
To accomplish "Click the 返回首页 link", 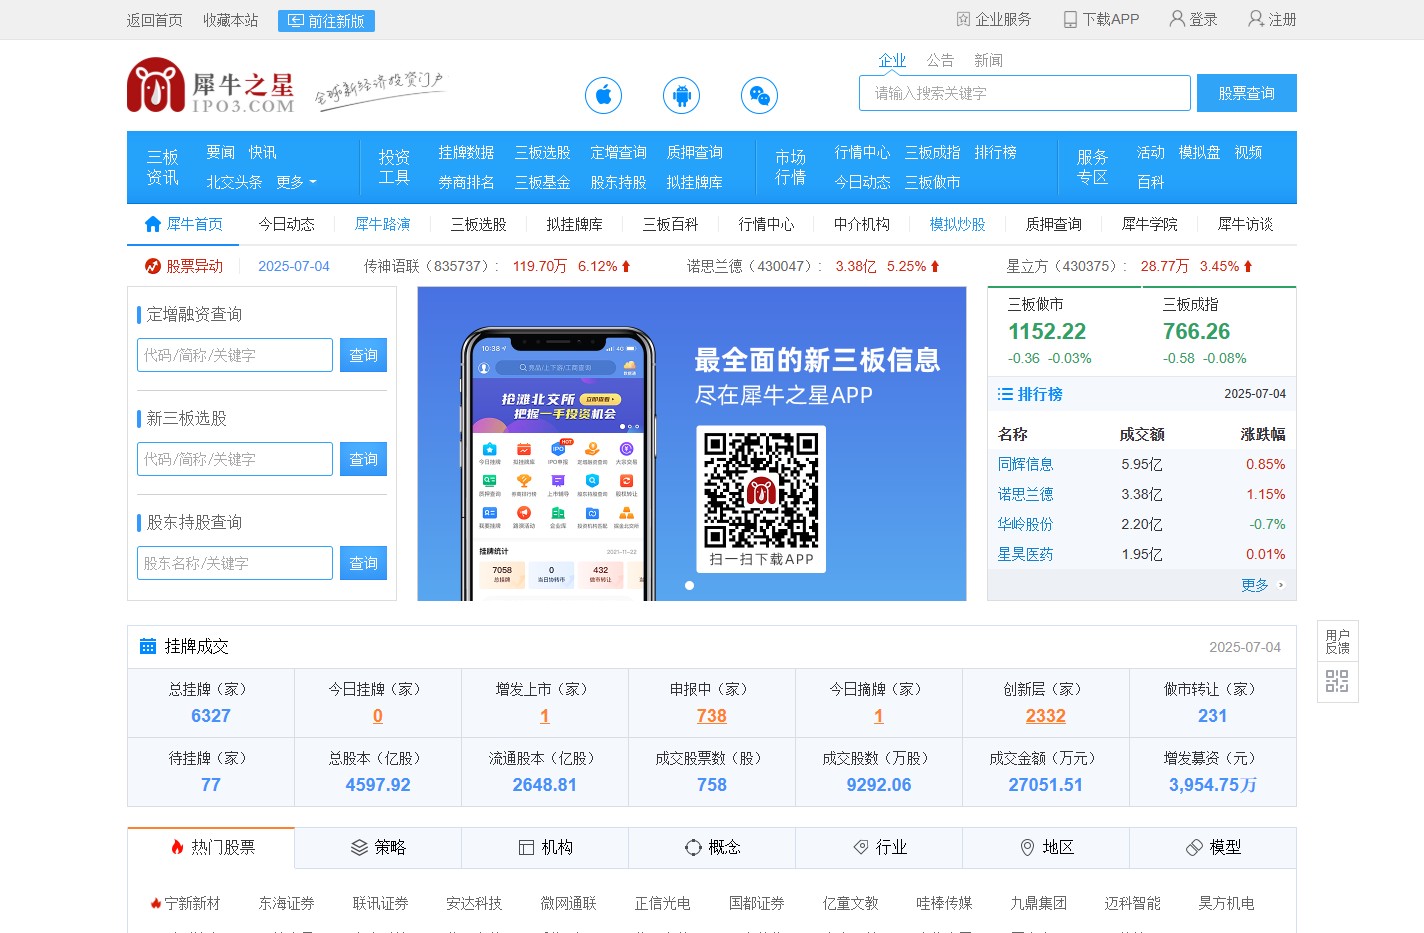I will (x=155, y=20).
